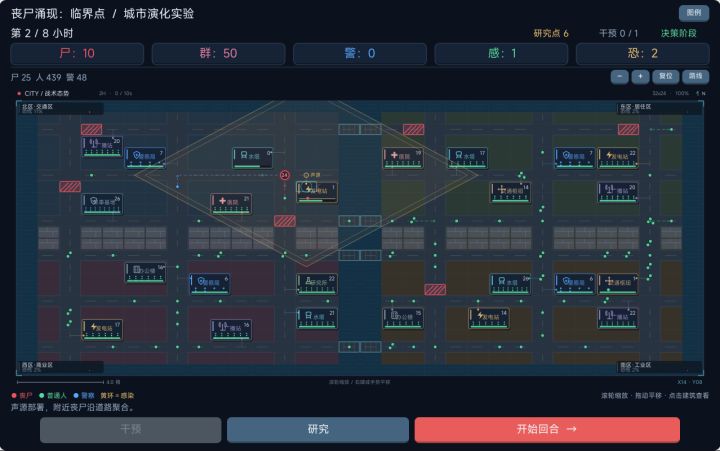
Task: Click the communication station 14 in the industrial zone
Action: [x=618, y=284]
